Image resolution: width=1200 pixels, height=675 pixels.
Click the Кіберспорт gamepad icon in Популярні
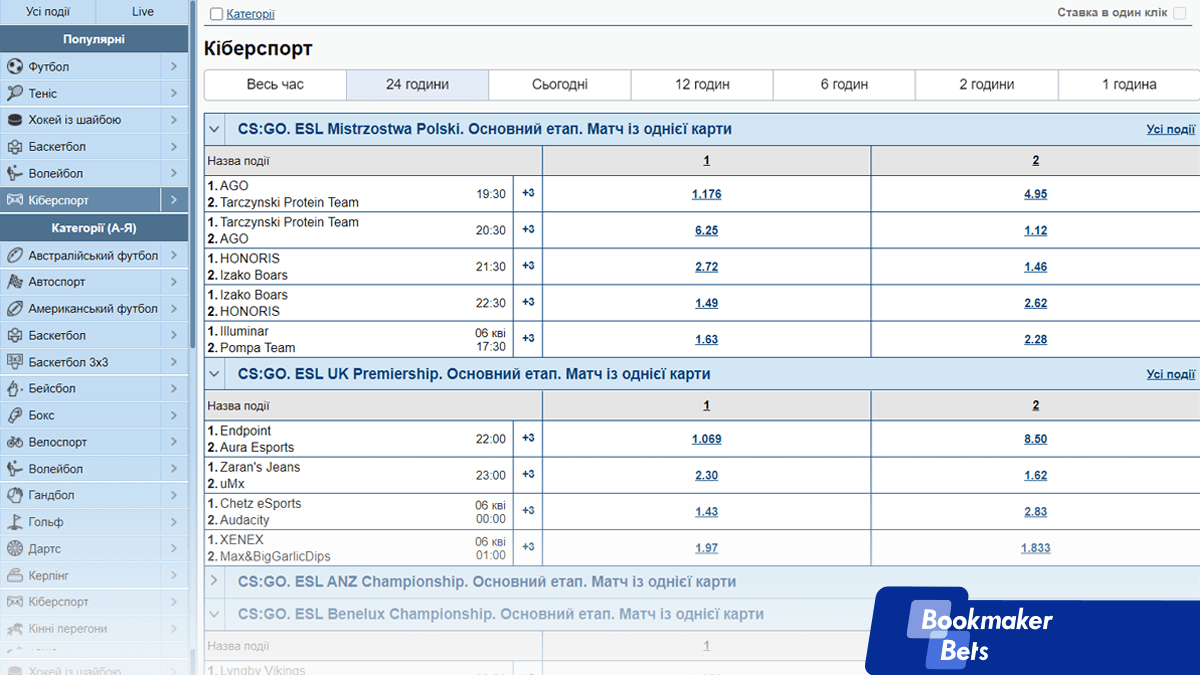click(15, 200)
